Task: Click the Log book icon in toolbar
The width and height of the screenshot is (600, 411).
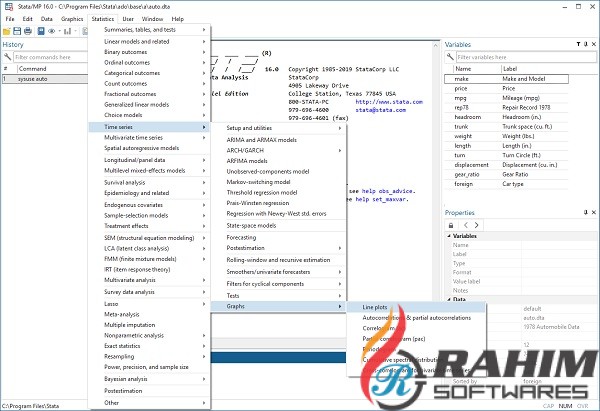Action: point(41,31)
